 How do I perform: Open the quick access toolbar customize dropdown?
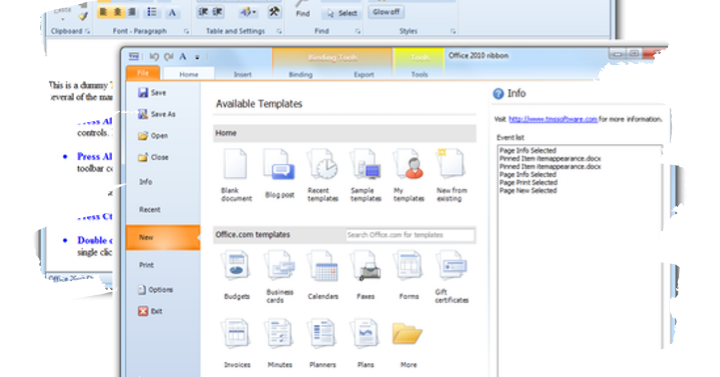(x=197, y=57)
